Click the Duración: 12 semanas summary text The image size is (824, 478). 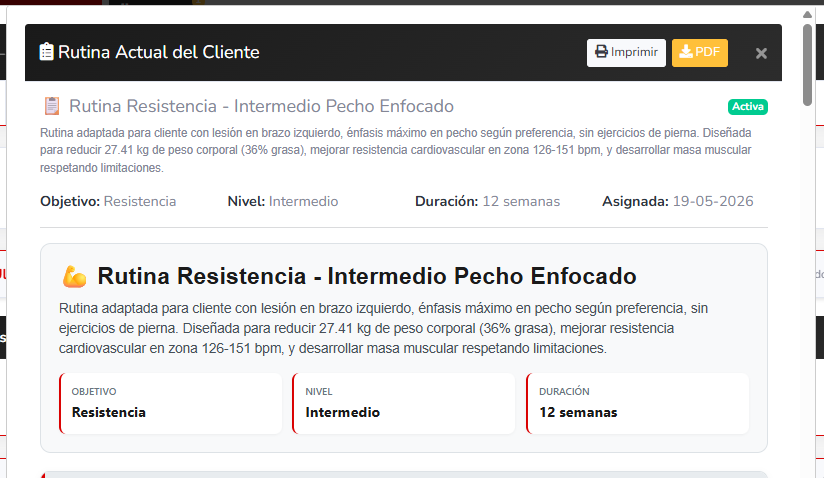487,201
